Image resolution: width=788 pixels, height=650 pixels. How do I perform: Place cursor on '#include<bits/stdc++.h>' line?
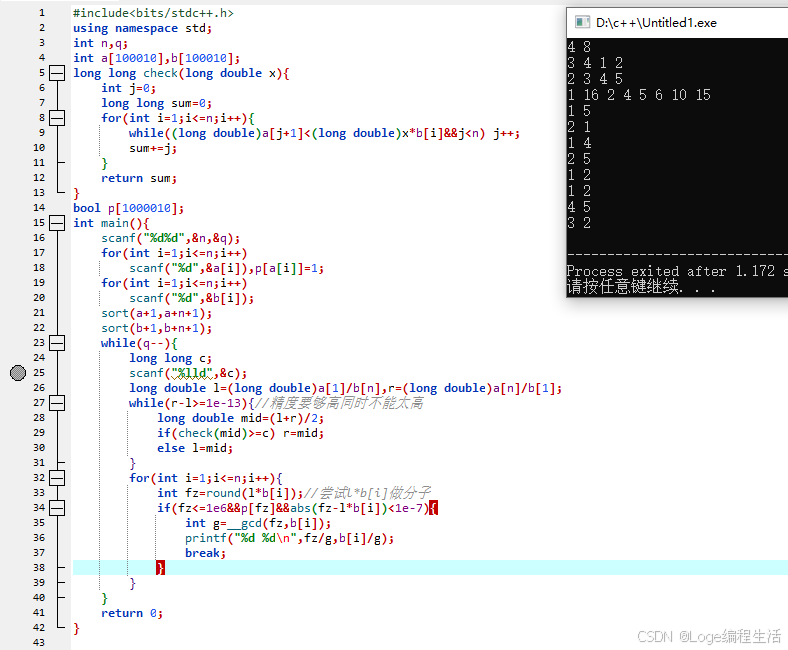coord(153,13)
